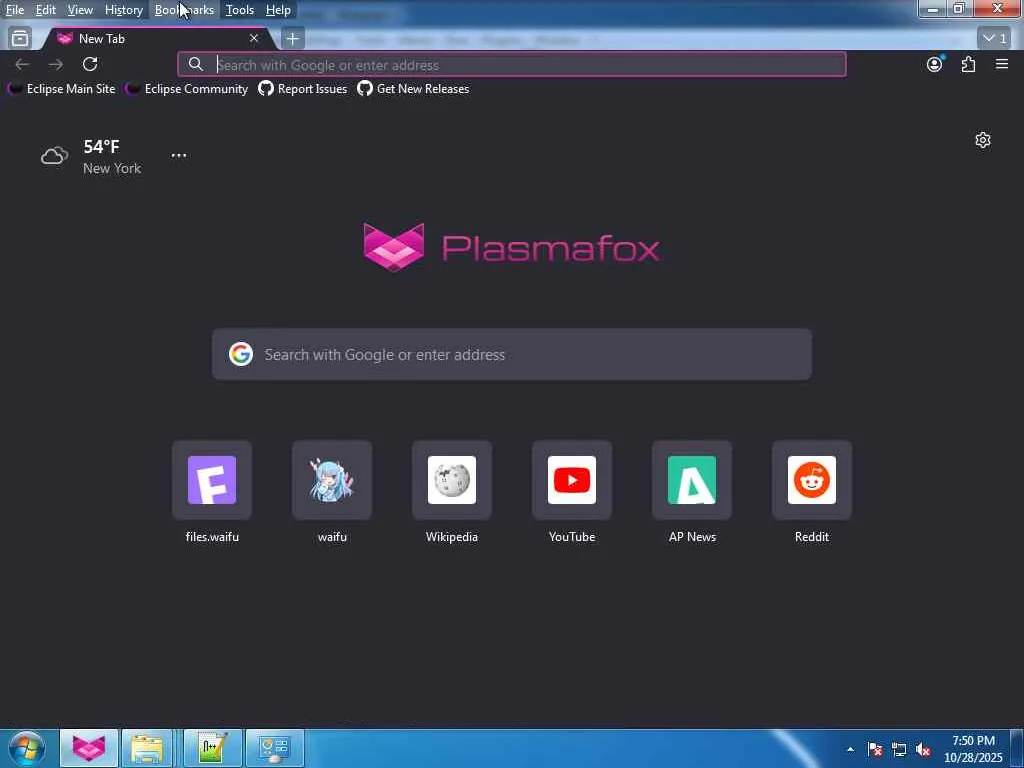
Task: Open a new tab with plus button
Action: 293,39
